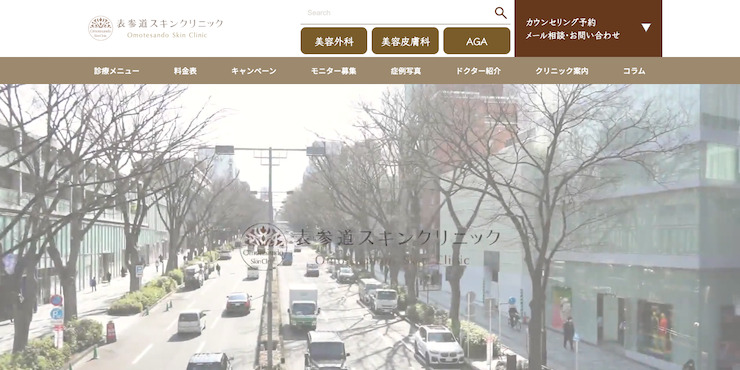Click the Omotesando Skin Clinic header logo

click(156, 28)
